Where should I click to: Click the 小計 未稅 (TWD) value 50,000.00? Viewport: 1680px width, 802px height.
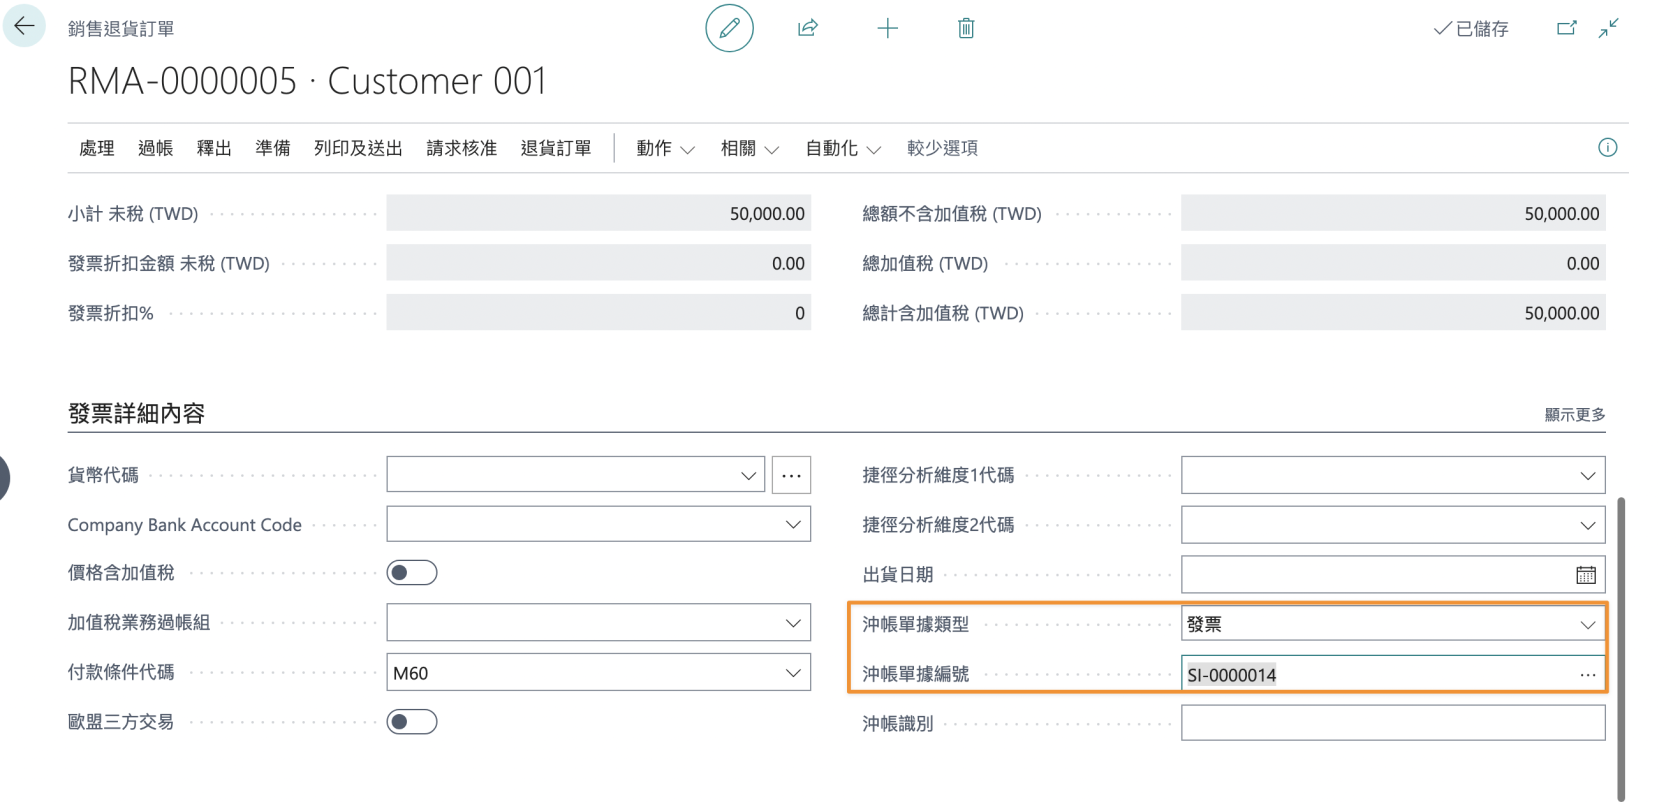pyautogui.click(x=599, y=213)
